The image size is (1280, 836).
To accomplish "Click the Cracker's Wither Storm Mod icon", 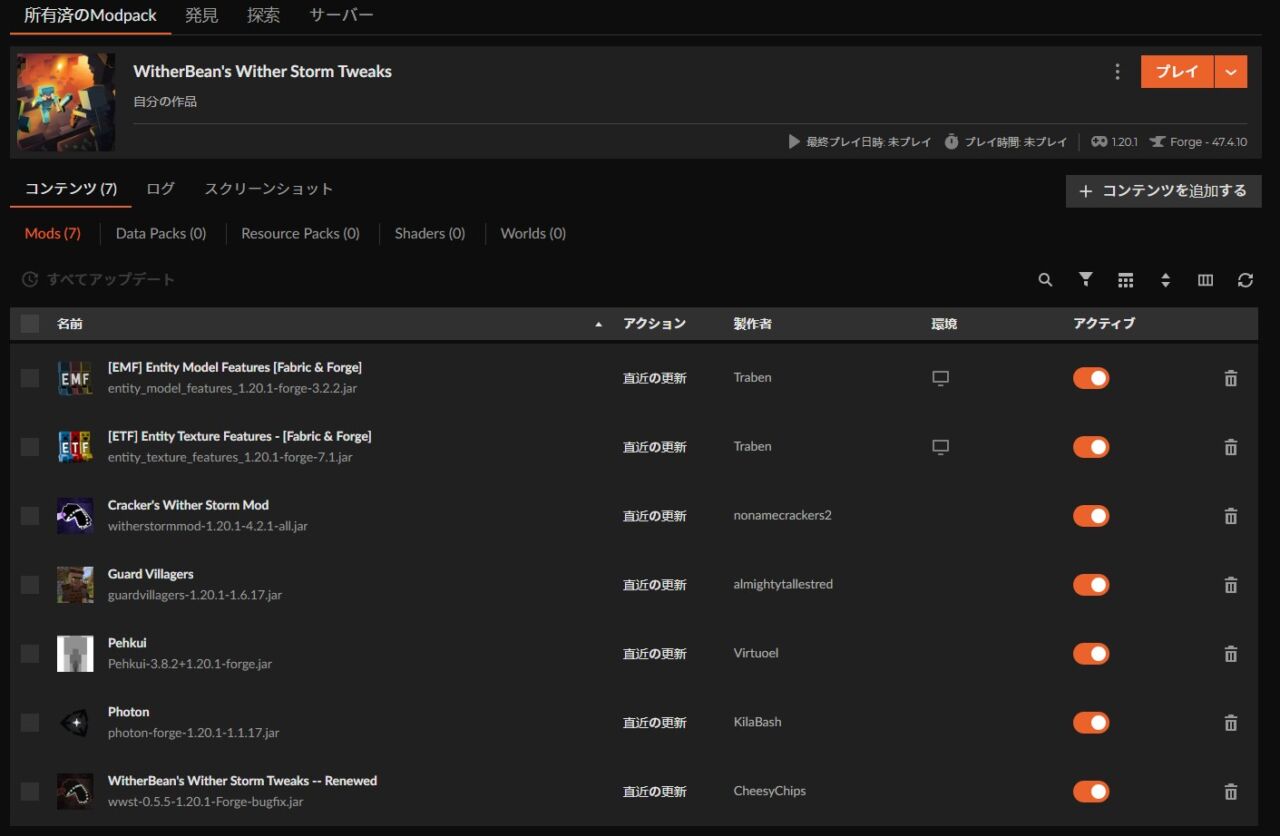I will click(x=75, y=516).
